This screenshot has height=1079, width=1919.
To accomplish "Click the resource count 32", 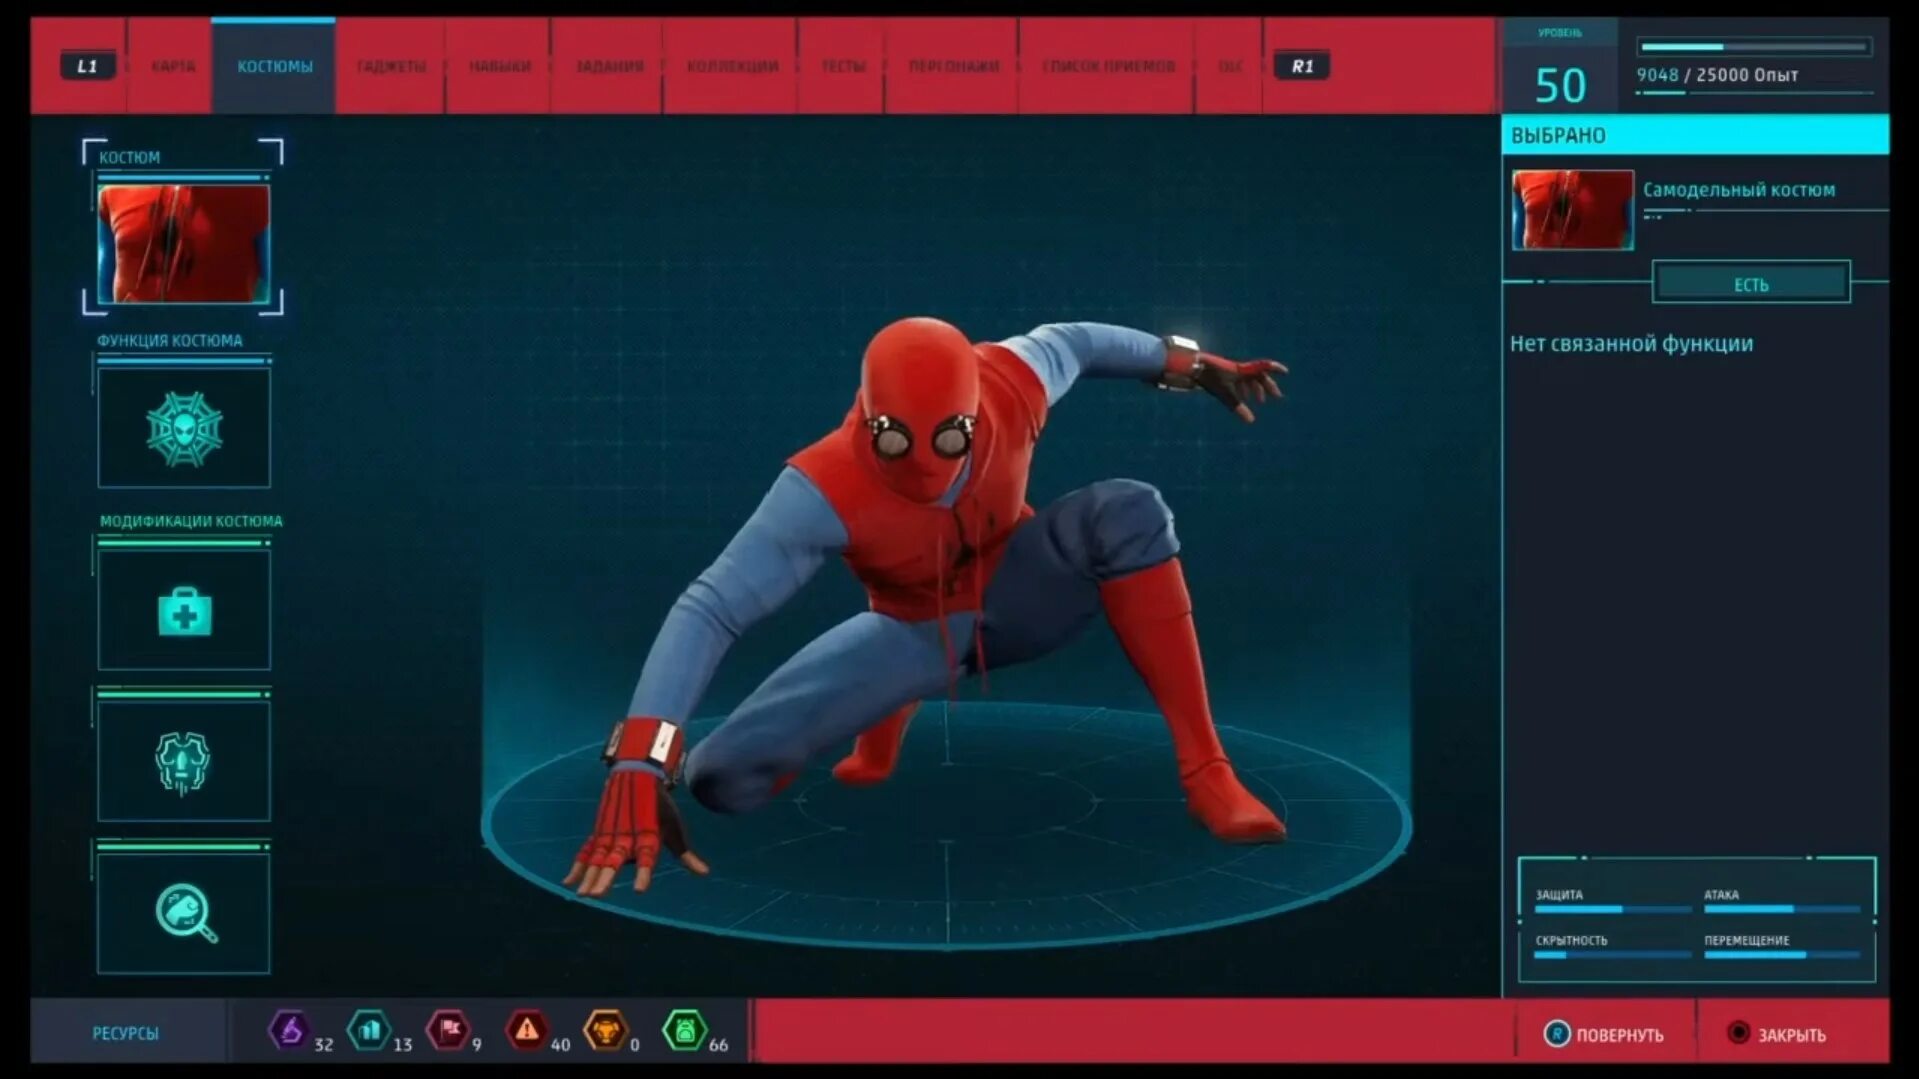I will (323, 1045).
